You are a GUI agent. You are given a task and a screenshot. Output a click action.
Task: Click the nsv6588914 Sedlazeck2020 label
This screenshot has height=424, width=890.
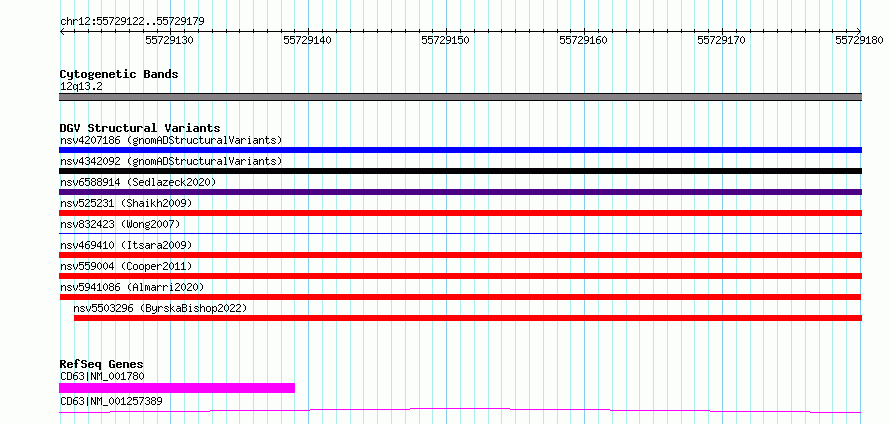[138, 182]
